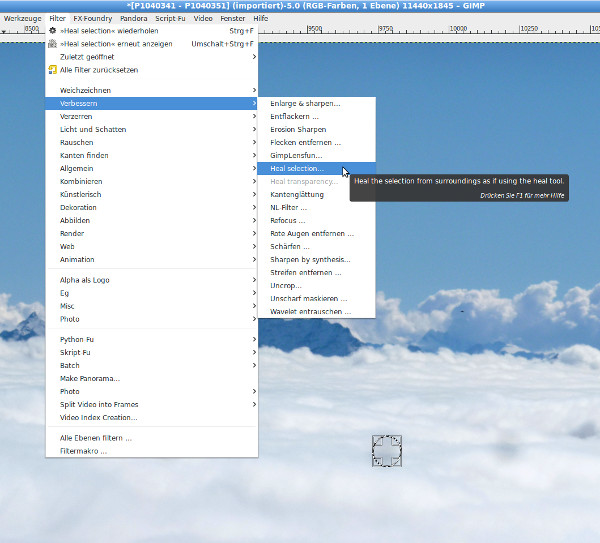Choose Flecken entfernen ... filter
The height and width of the screenshot is (543, 600).
click(x=316, y=142)
